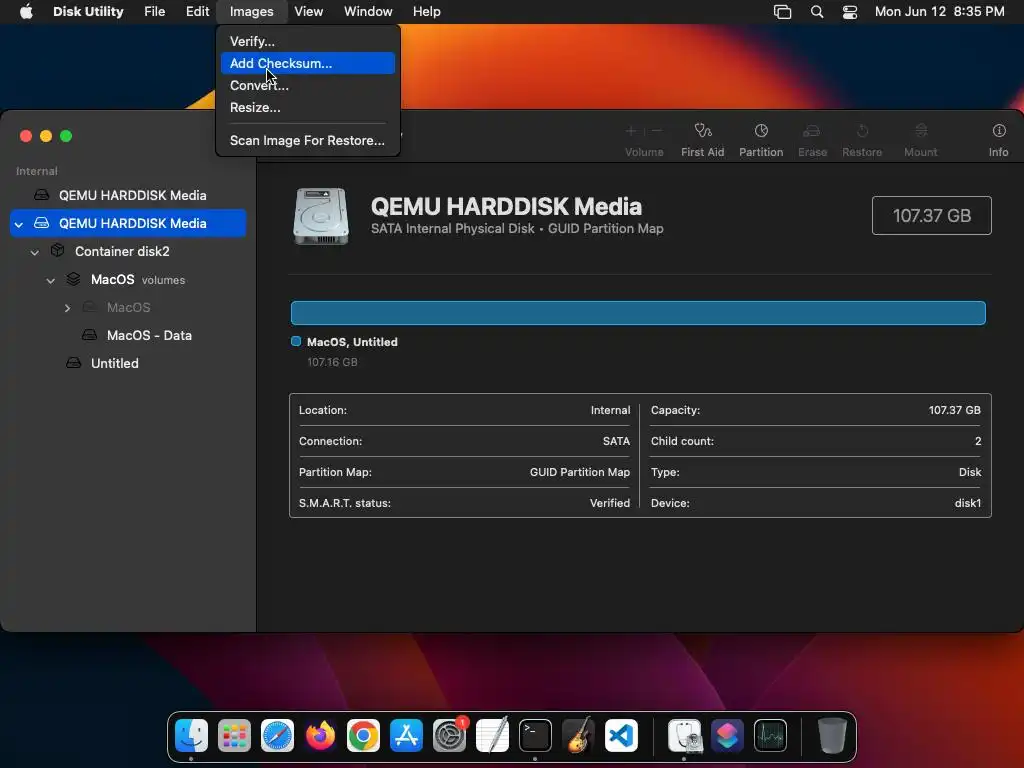Open Terminal from the Dock

[536, 735]
